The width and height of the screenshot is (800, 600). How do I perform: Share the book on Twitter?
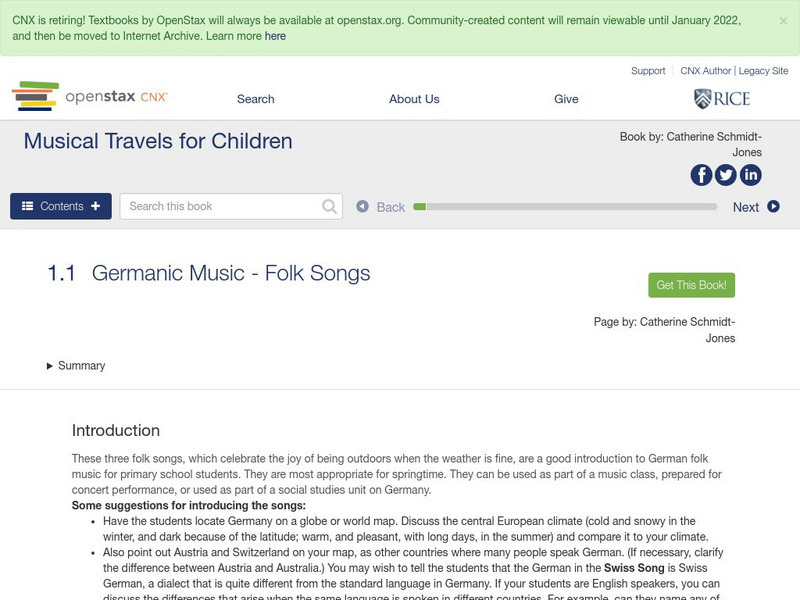(726, 175)
